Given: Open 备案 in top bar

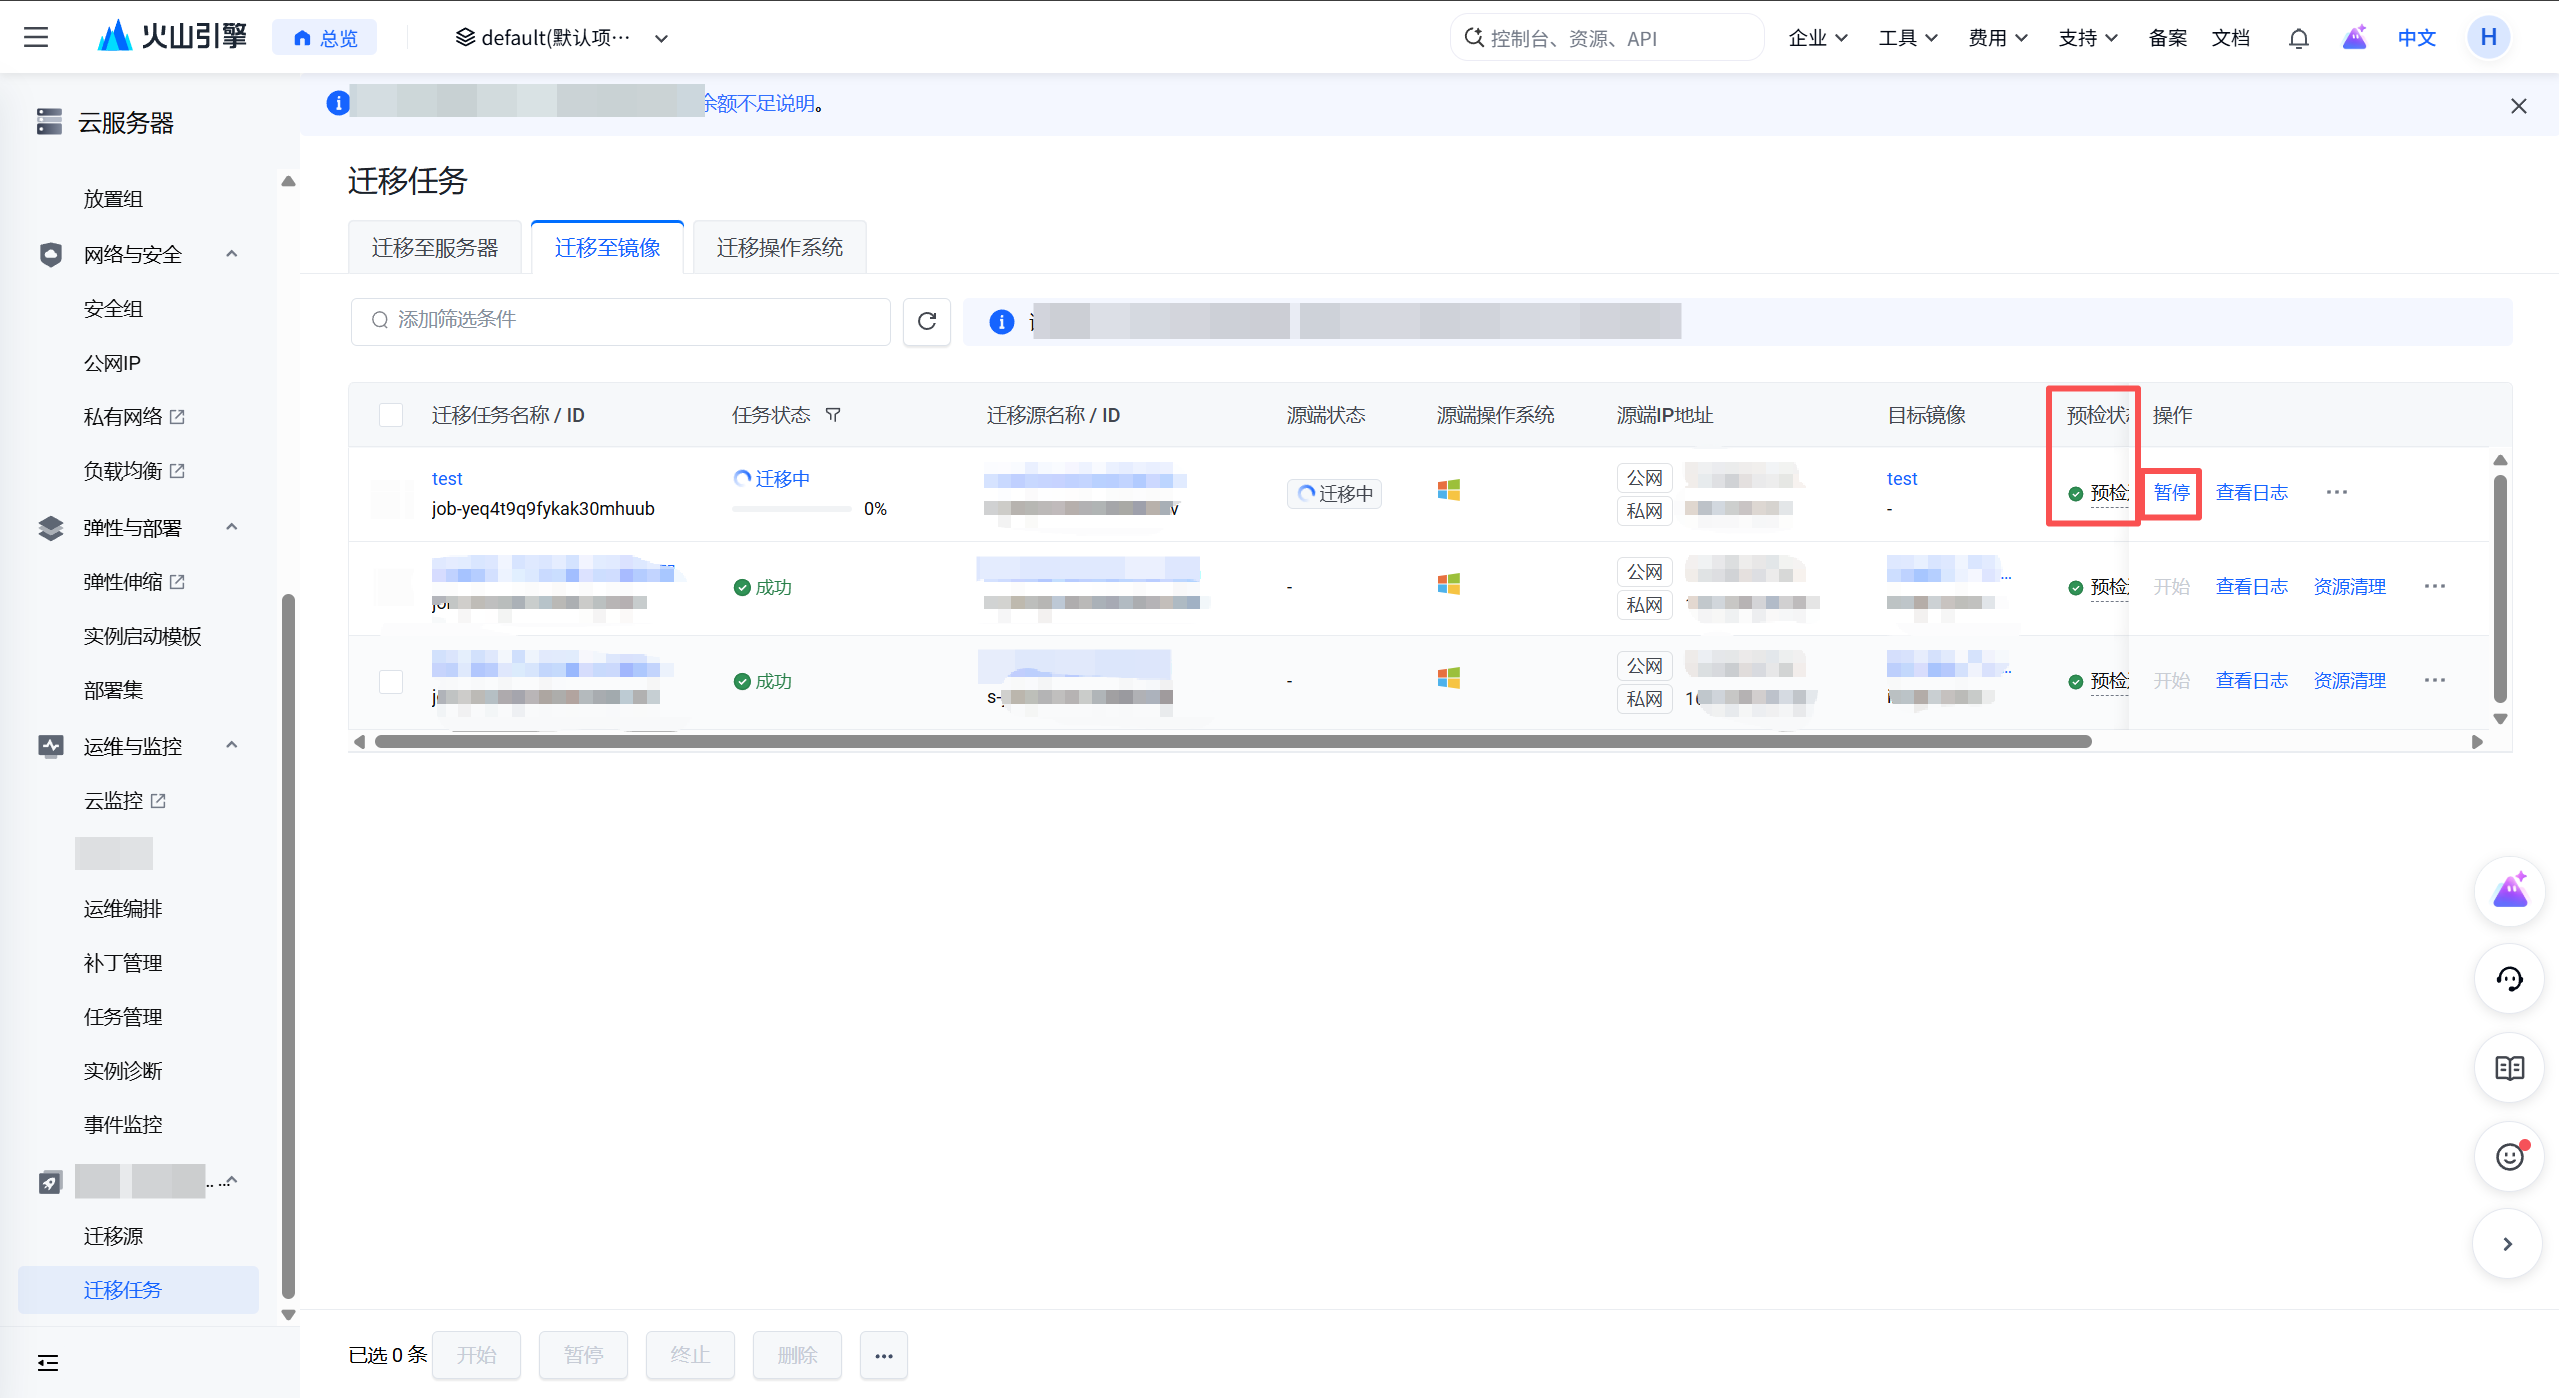Looking at the screenshot, I should [x=2167, y=38].
